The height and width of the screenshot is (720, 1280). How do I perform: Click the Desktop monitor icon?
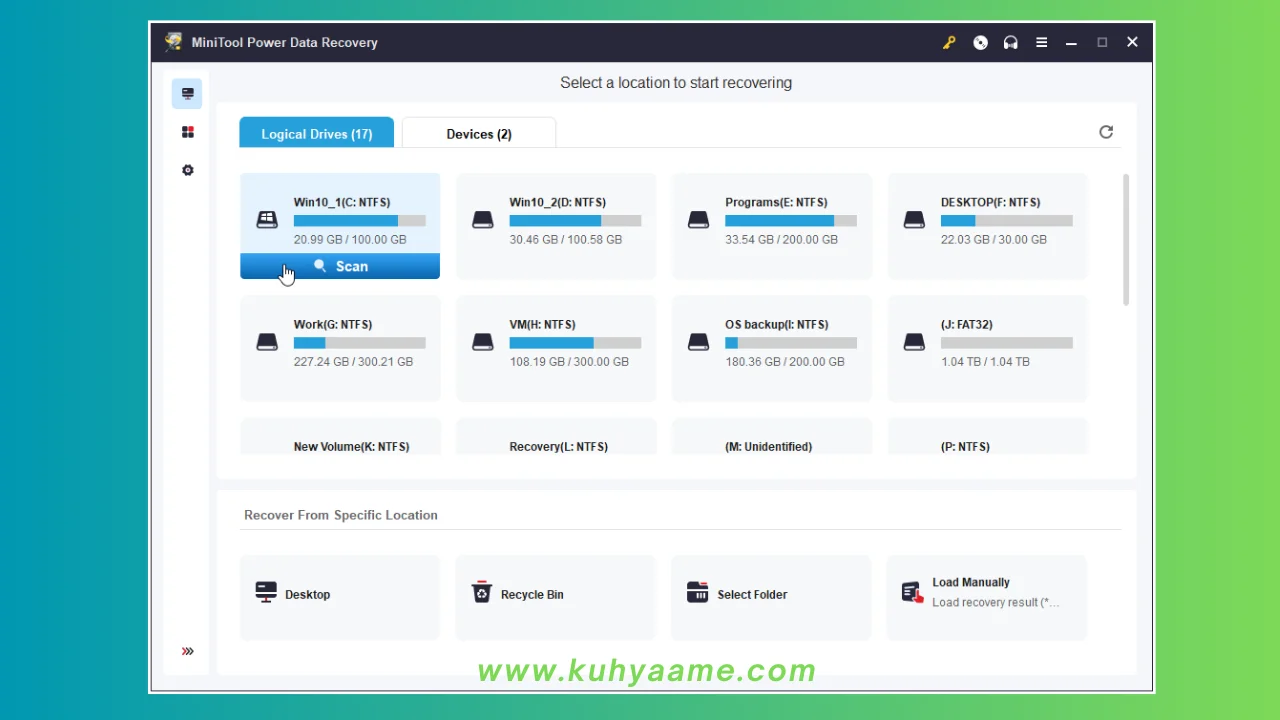pos(266,592)
